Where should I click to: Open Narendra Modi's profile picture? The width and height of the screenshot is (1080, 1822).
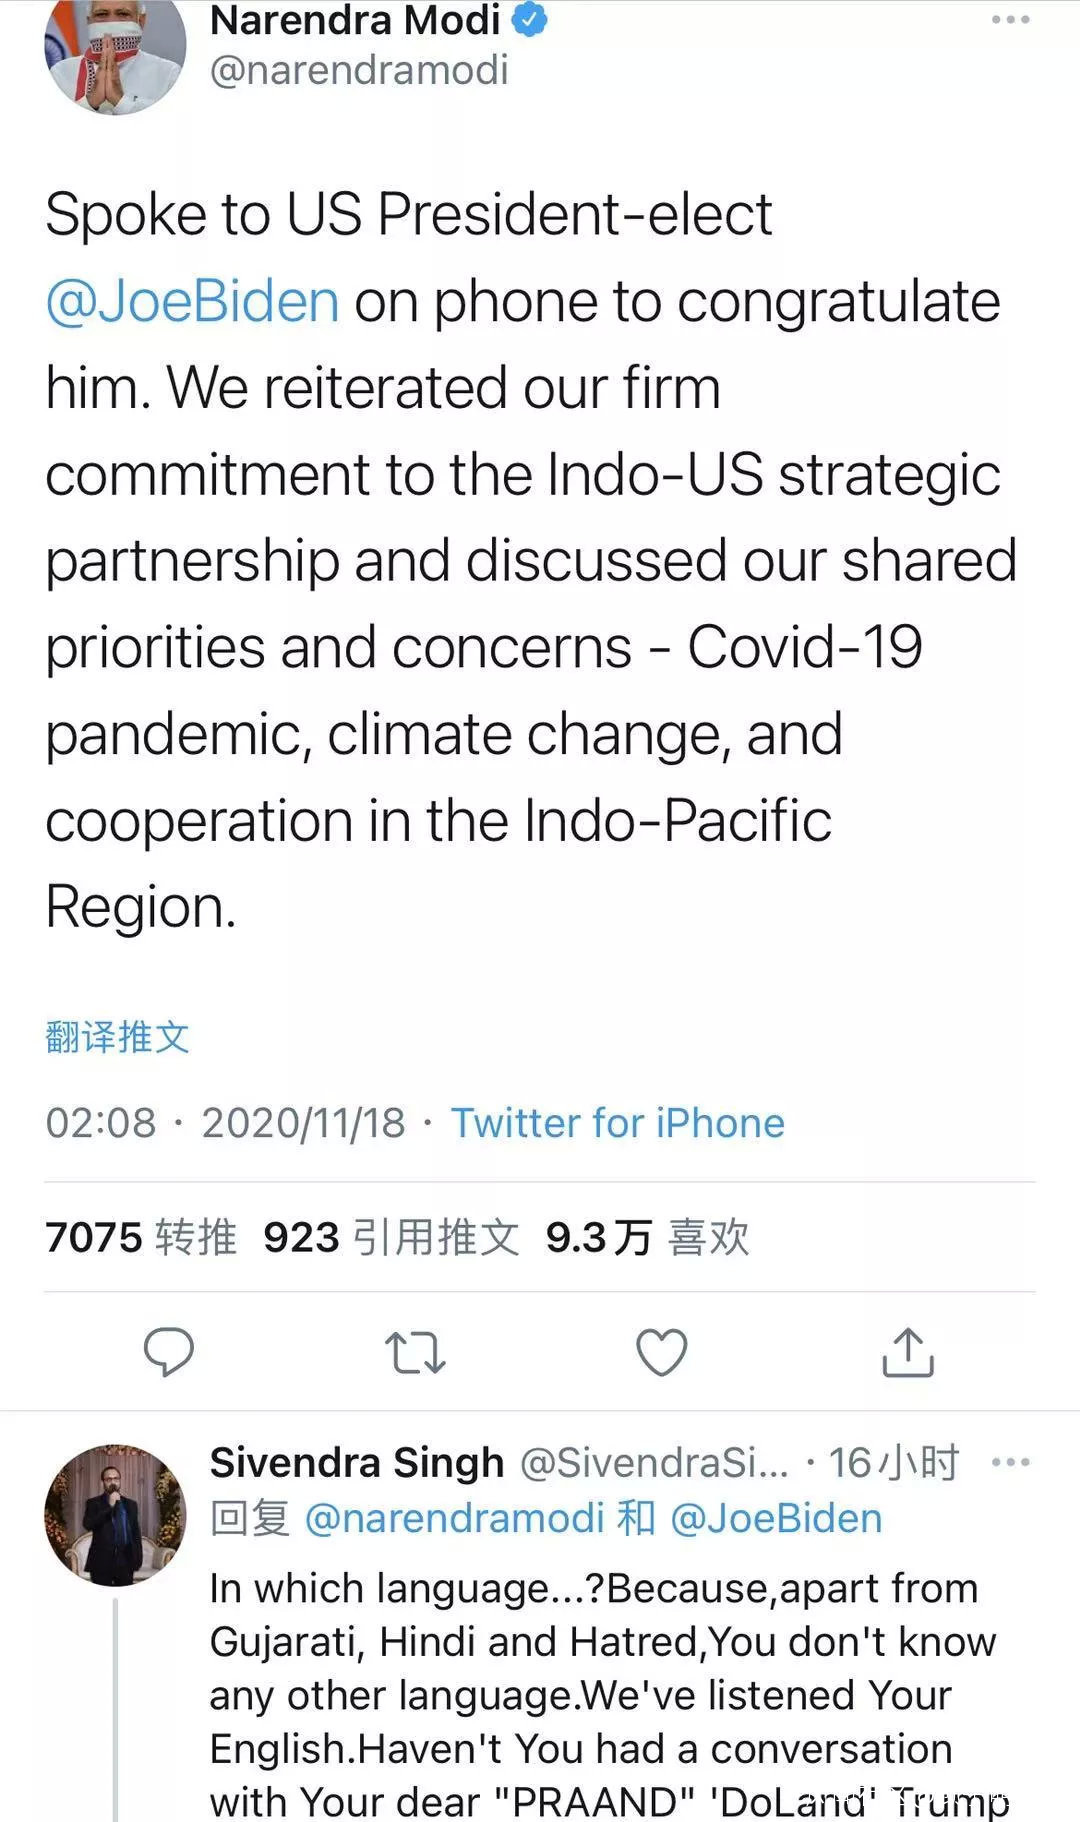coord(115,50)
